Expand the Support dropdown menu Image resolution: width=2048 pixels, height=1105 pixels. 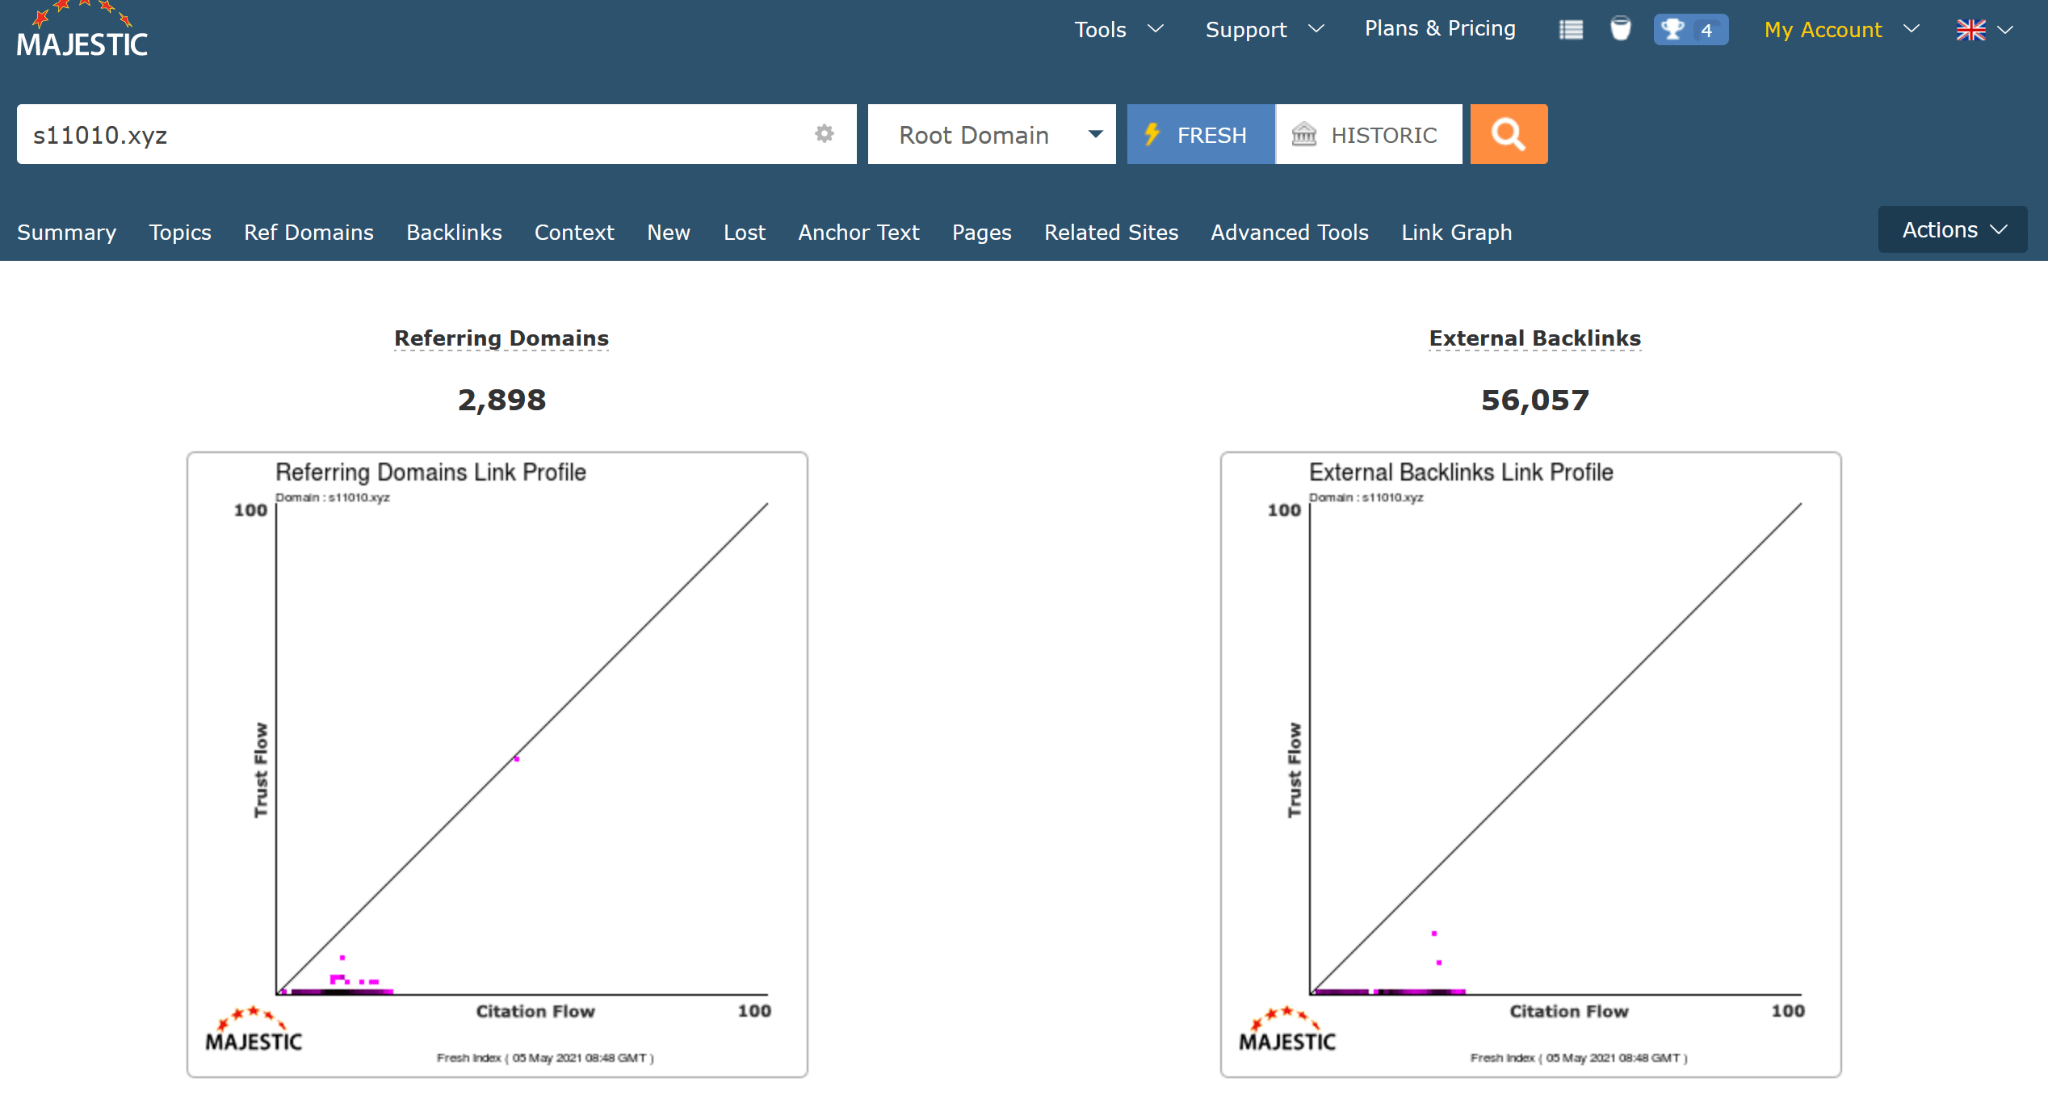(1264, 29)
